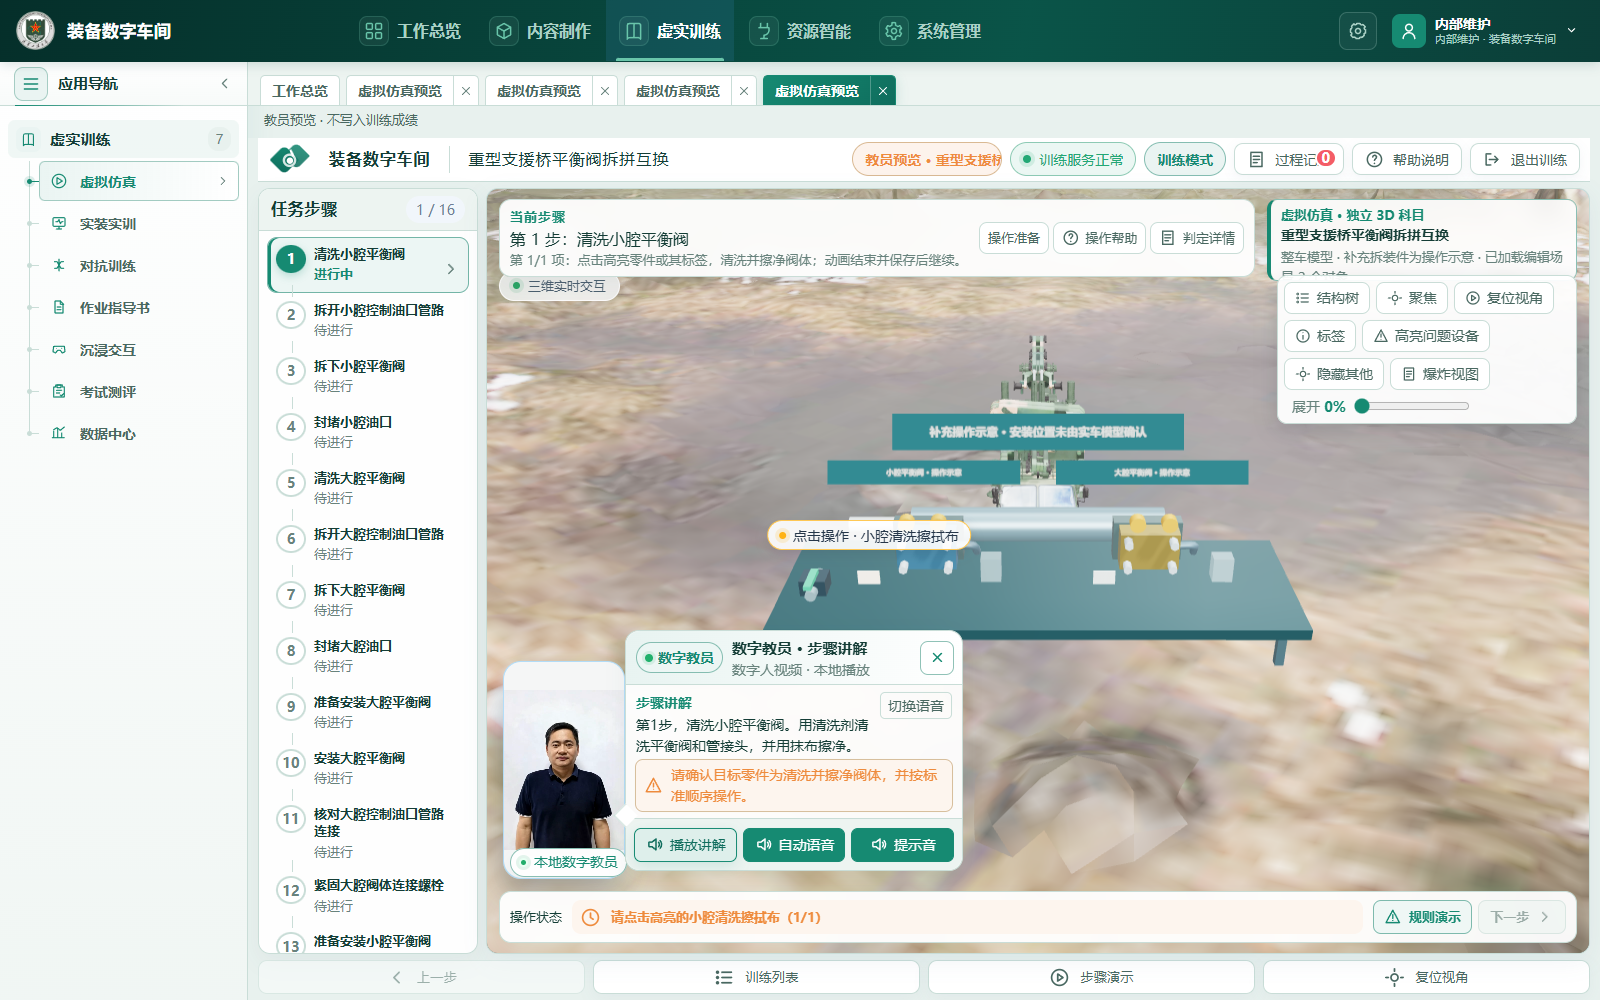
Task: Click the hamburger menu icon beside 应用导航
Action: click(31, 84)
